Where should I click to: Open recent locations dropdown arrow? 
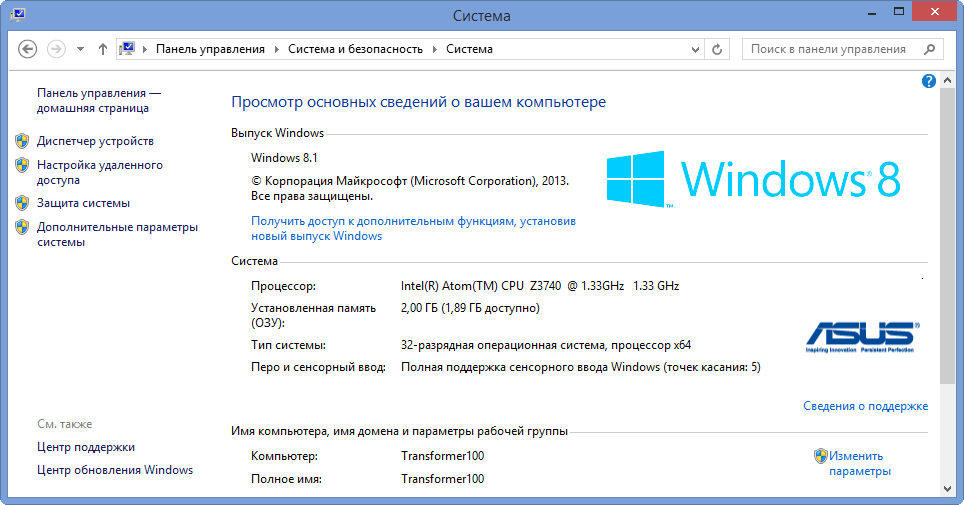tap(81, 49)
